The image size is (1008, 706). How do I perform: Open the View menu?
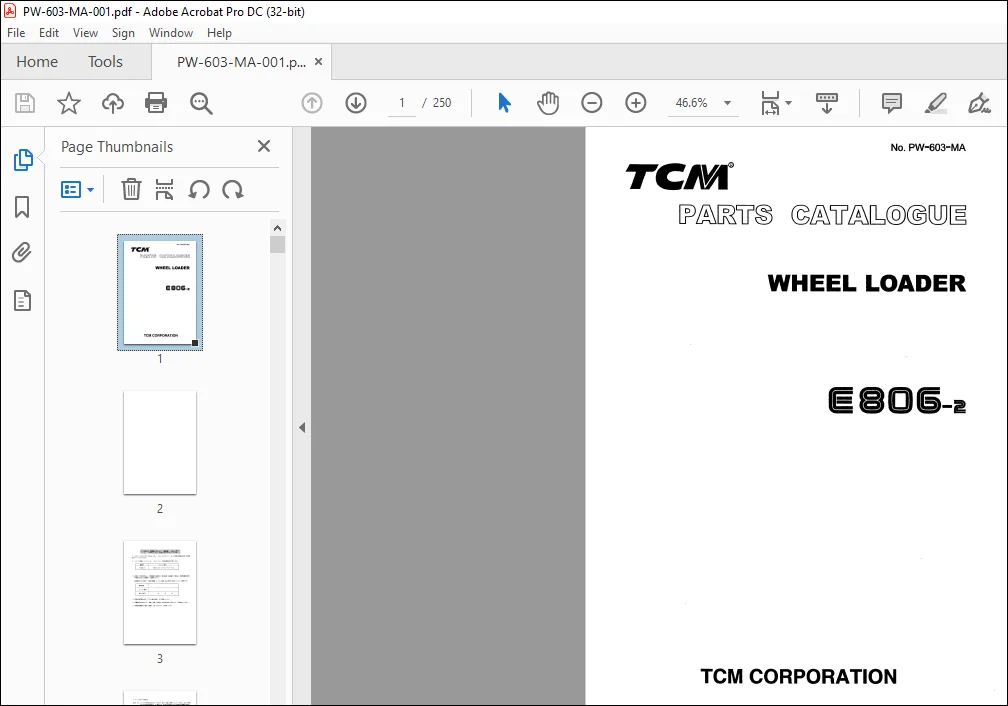[85, 33]
